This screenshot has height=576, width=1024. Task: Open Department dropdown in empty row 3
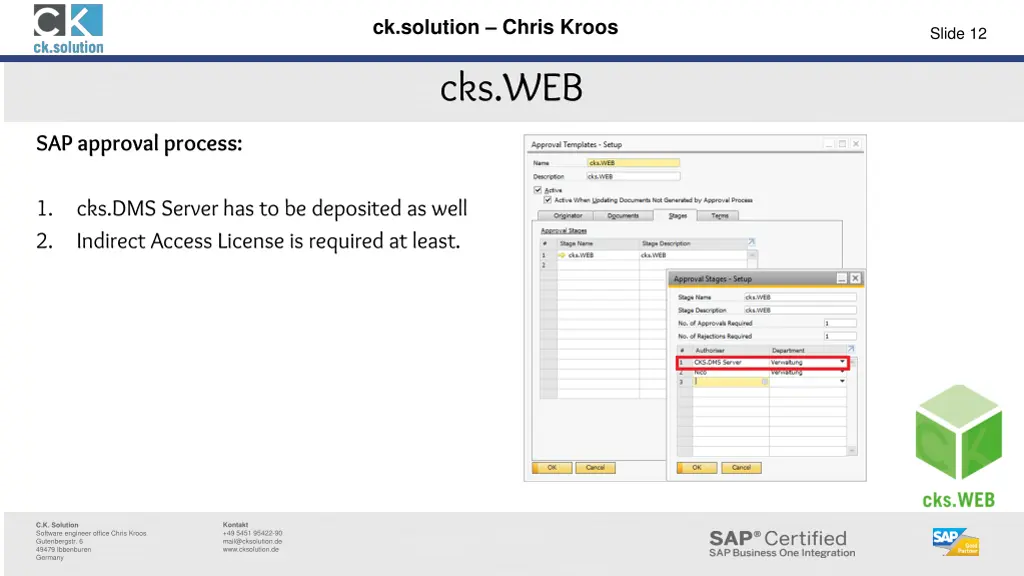tap(842, 381)
